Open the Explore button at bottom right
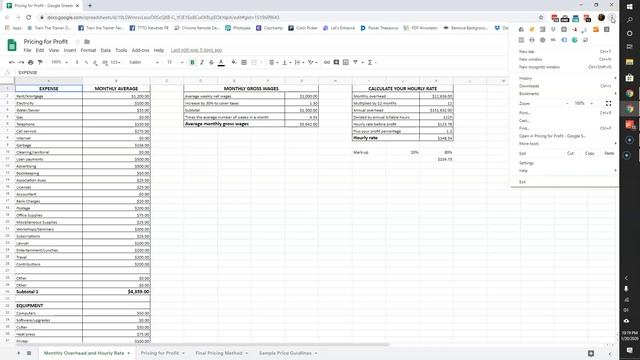Screen dimensions: 640x360 point(591,353)
